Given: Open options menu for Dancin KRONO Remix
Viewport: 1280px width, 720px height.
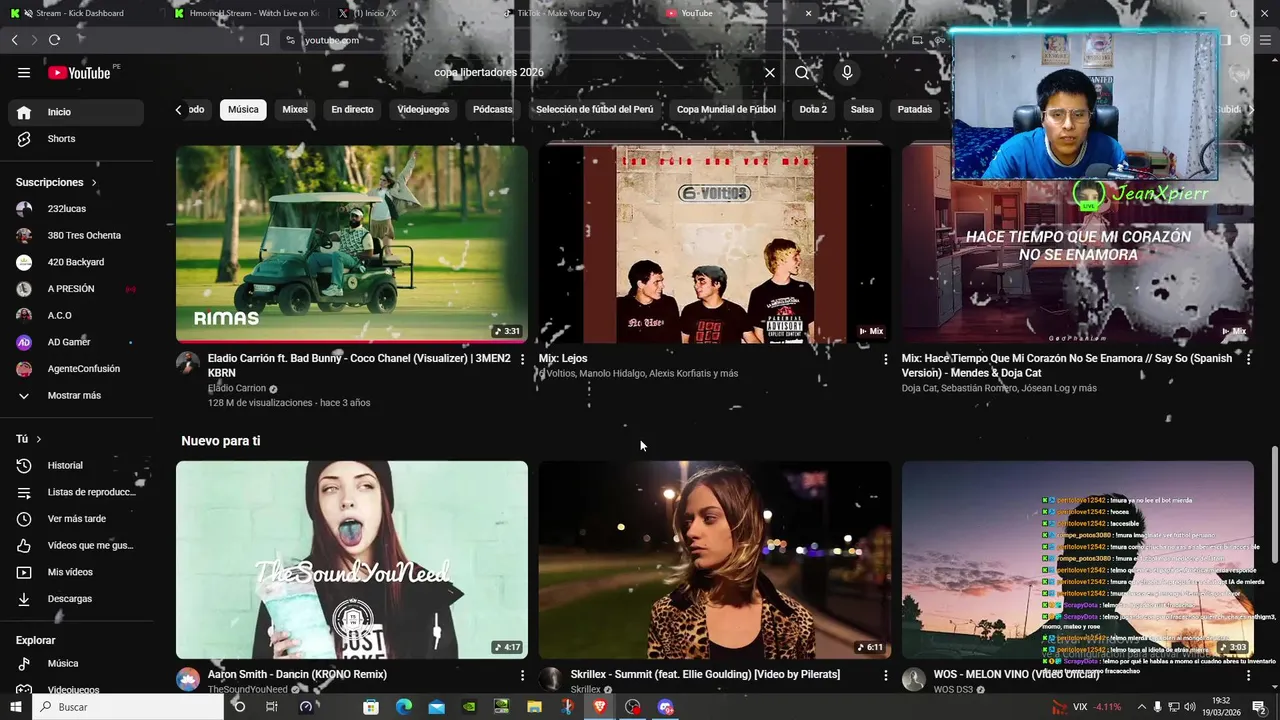Looking at the screenshot, I should [x=522, y=675].
